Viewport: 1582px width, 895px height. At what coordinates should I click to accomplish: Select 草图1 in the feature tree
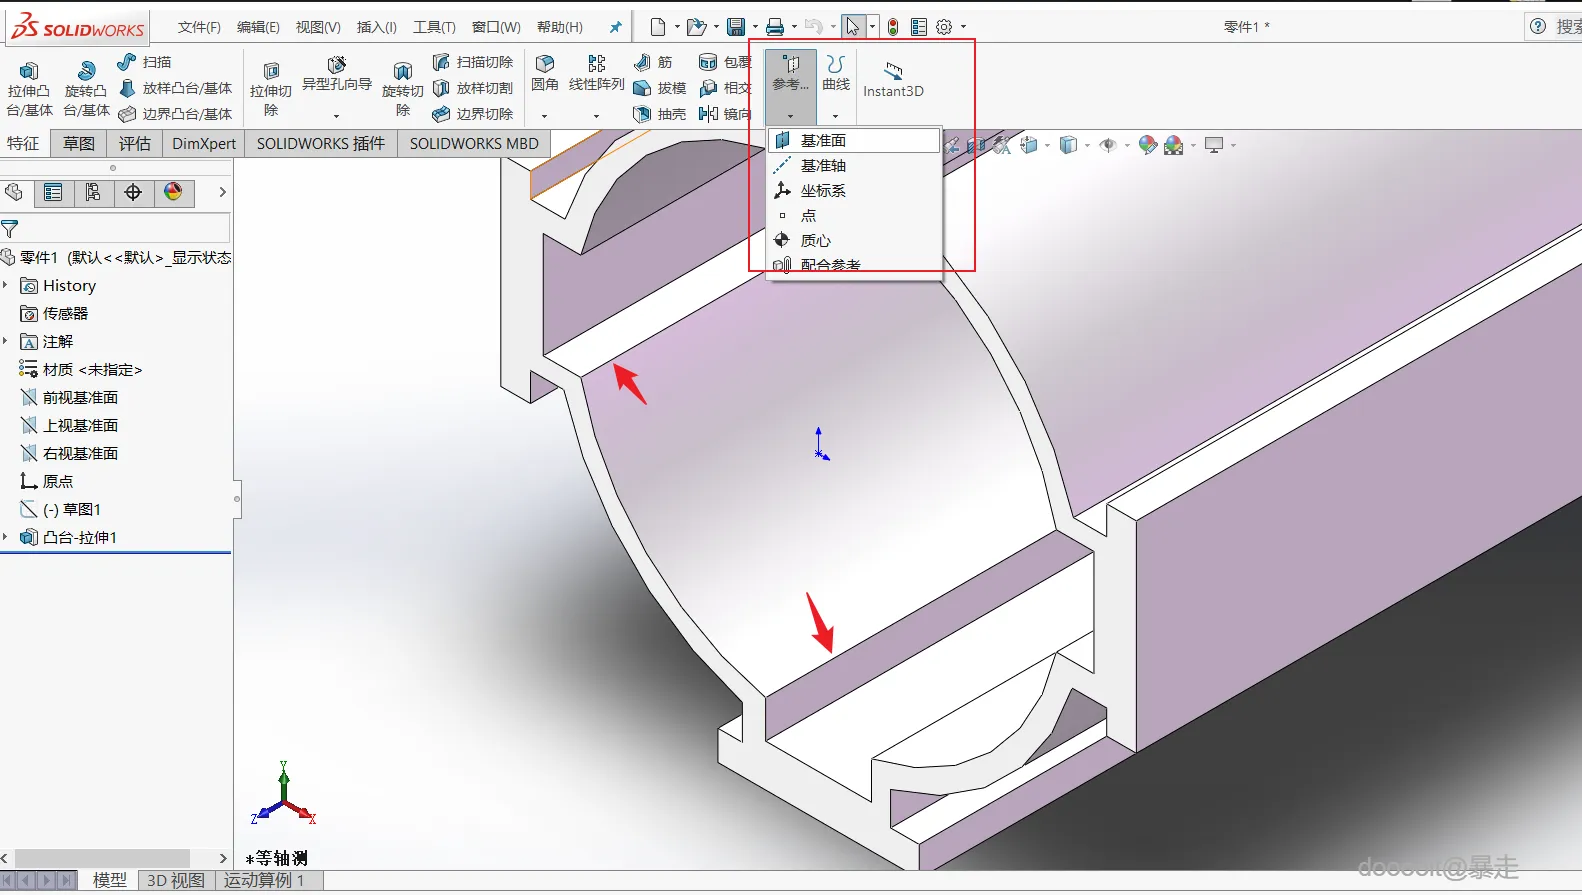(x=61, y=509)
